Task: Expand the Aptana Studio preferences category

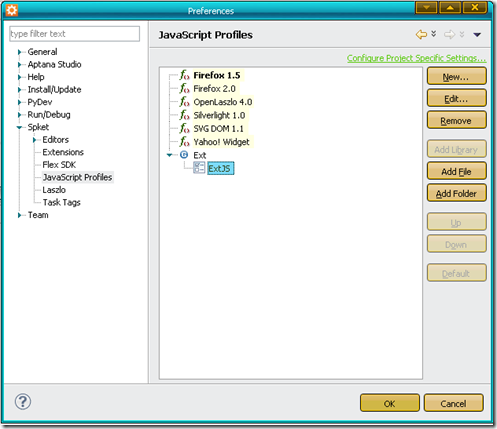Action: pos(19,65)
